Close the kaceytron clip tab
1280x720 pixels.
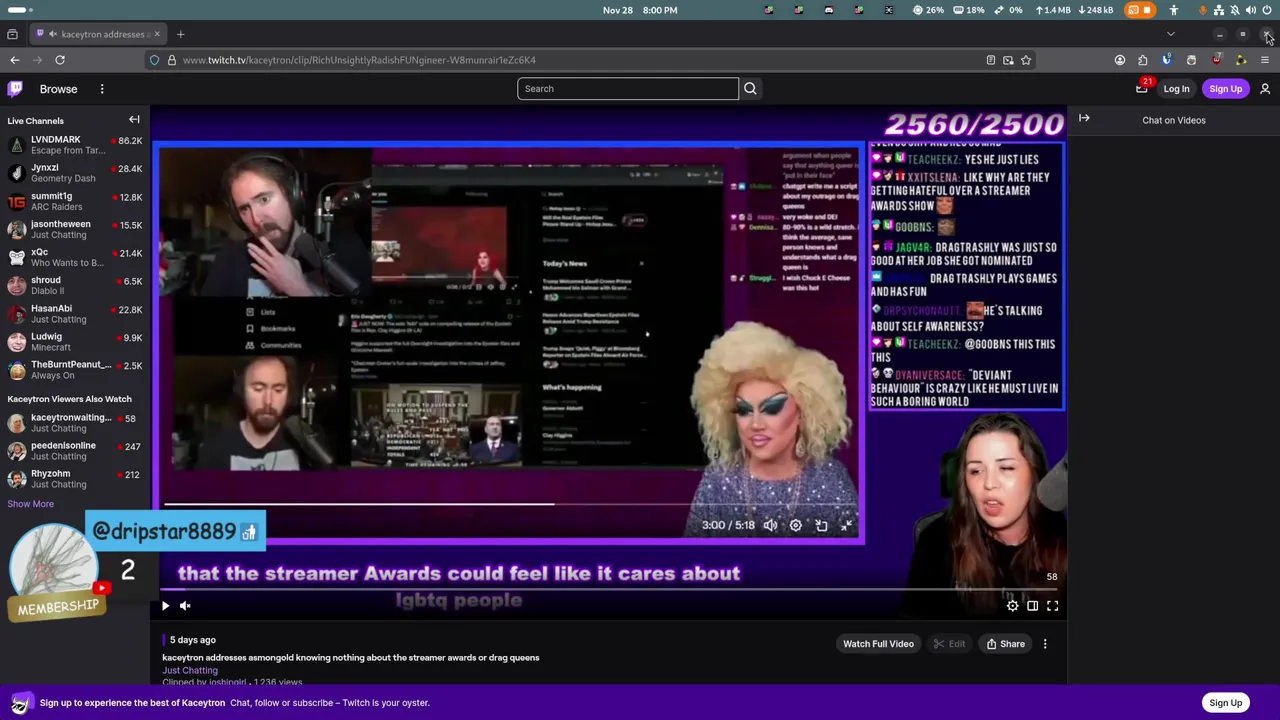coord(157,34)
